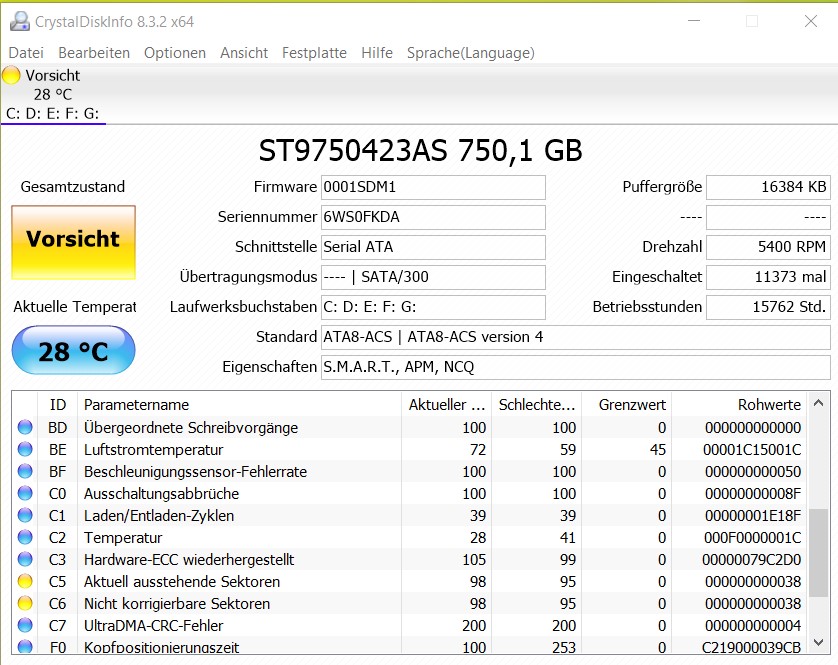Click the Parametername column header
This screenshot has height=665, width=838.
(239, 405)
